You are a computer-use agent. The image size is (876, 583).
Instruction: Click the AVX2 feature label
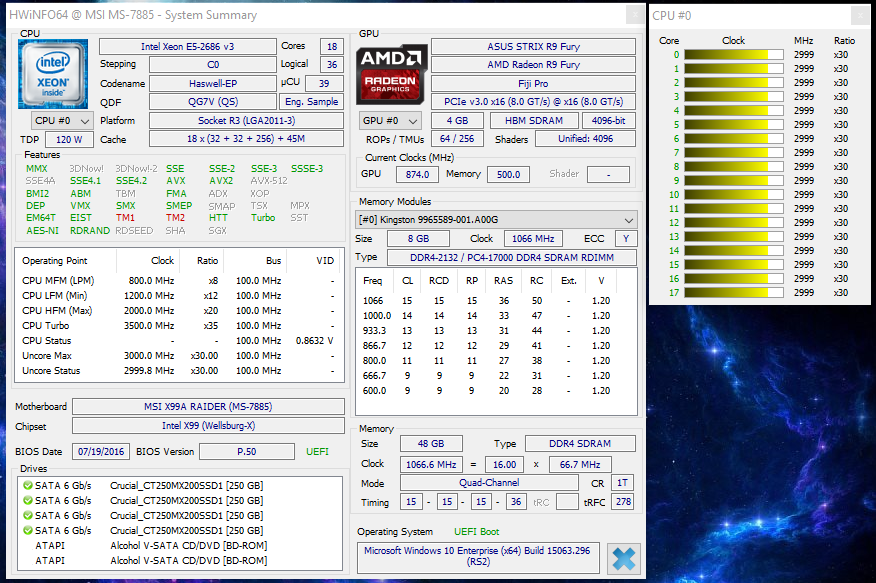click(221, 181)
